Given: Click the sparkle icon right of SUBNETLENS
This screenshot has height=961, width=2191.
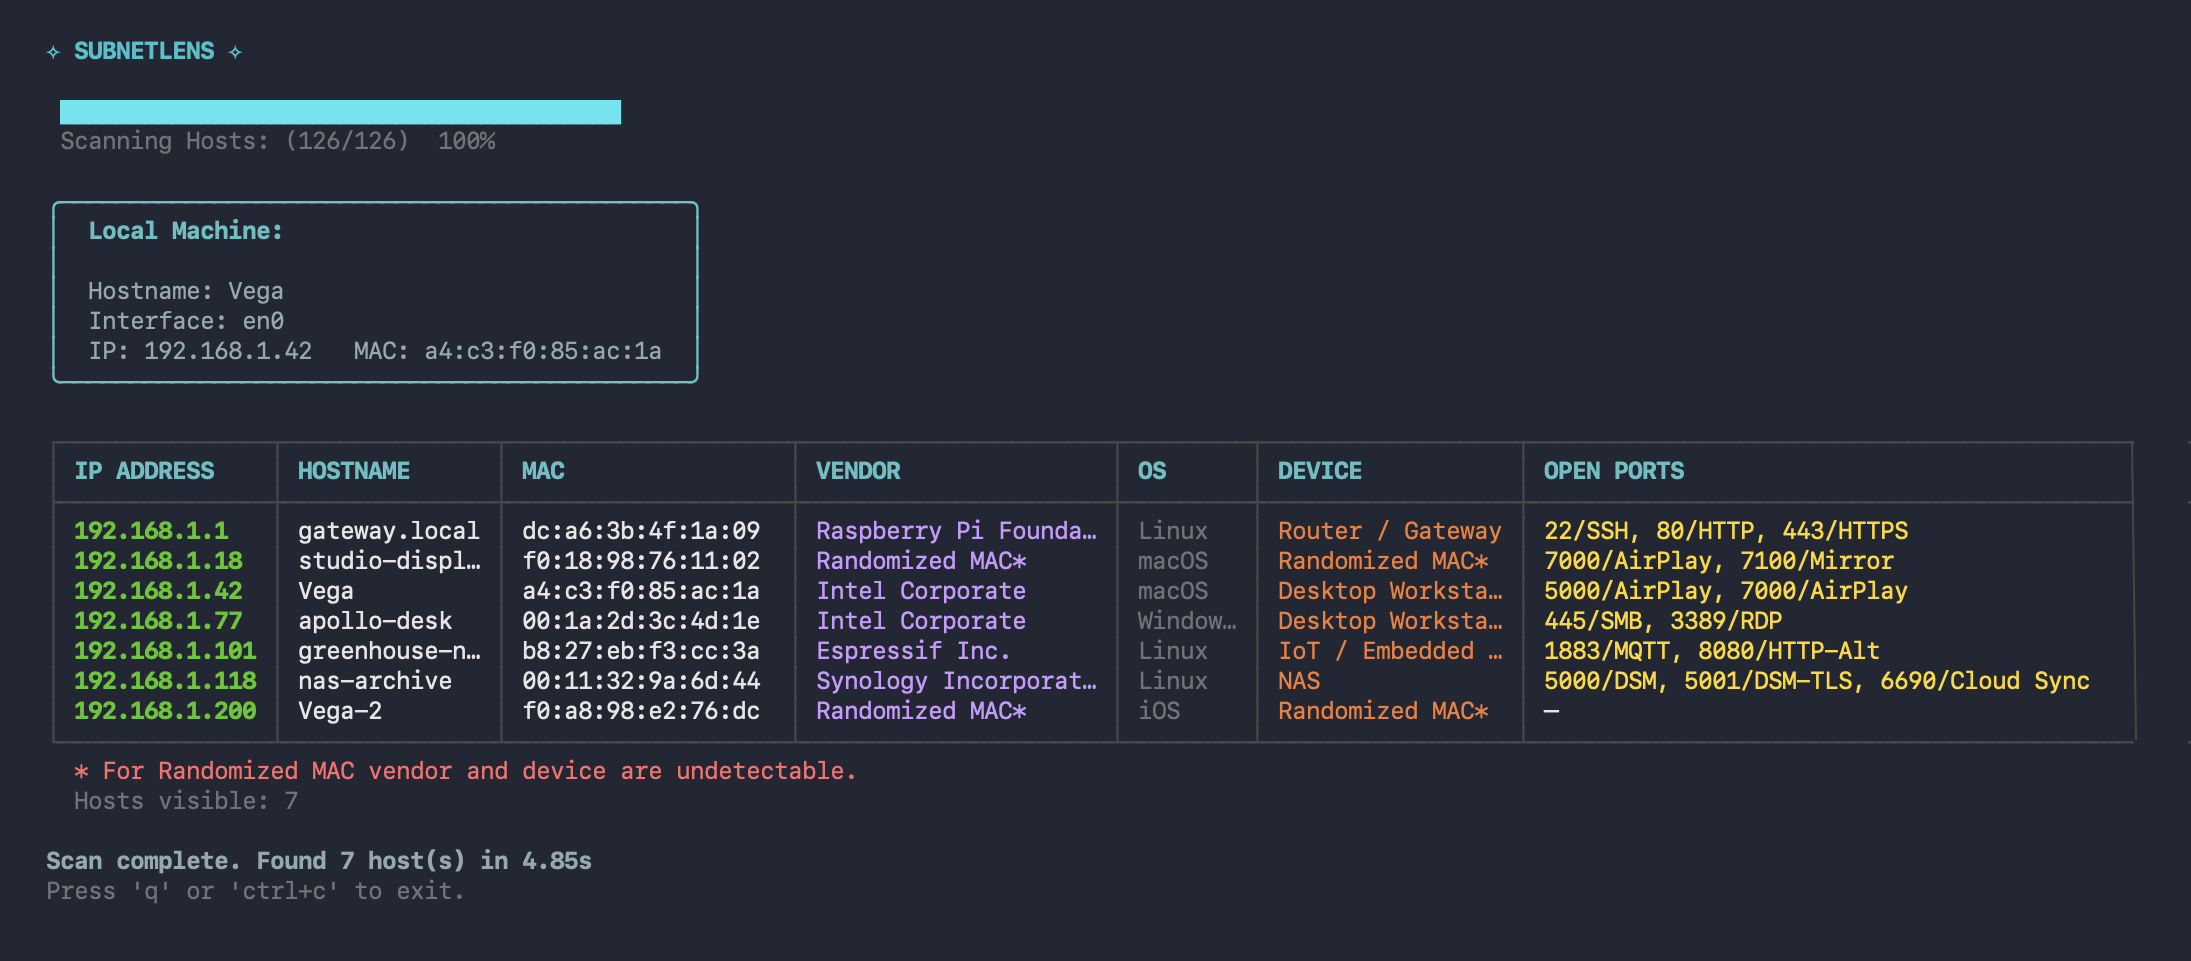Looking at the screenshot, I should click(x=235, y=52).
